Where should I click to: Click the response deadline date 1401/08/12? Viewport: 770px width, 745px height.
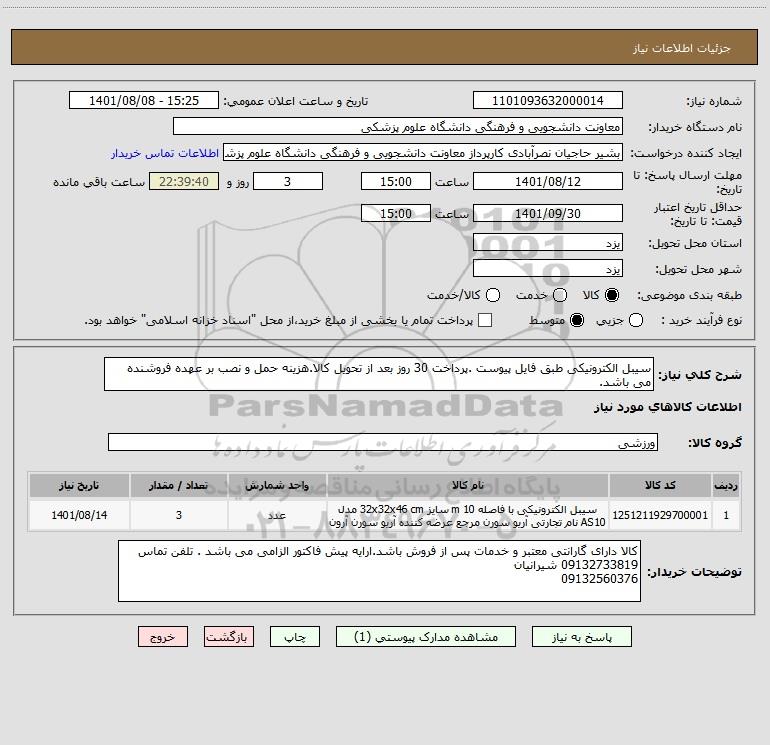click(x=548, y=181)
